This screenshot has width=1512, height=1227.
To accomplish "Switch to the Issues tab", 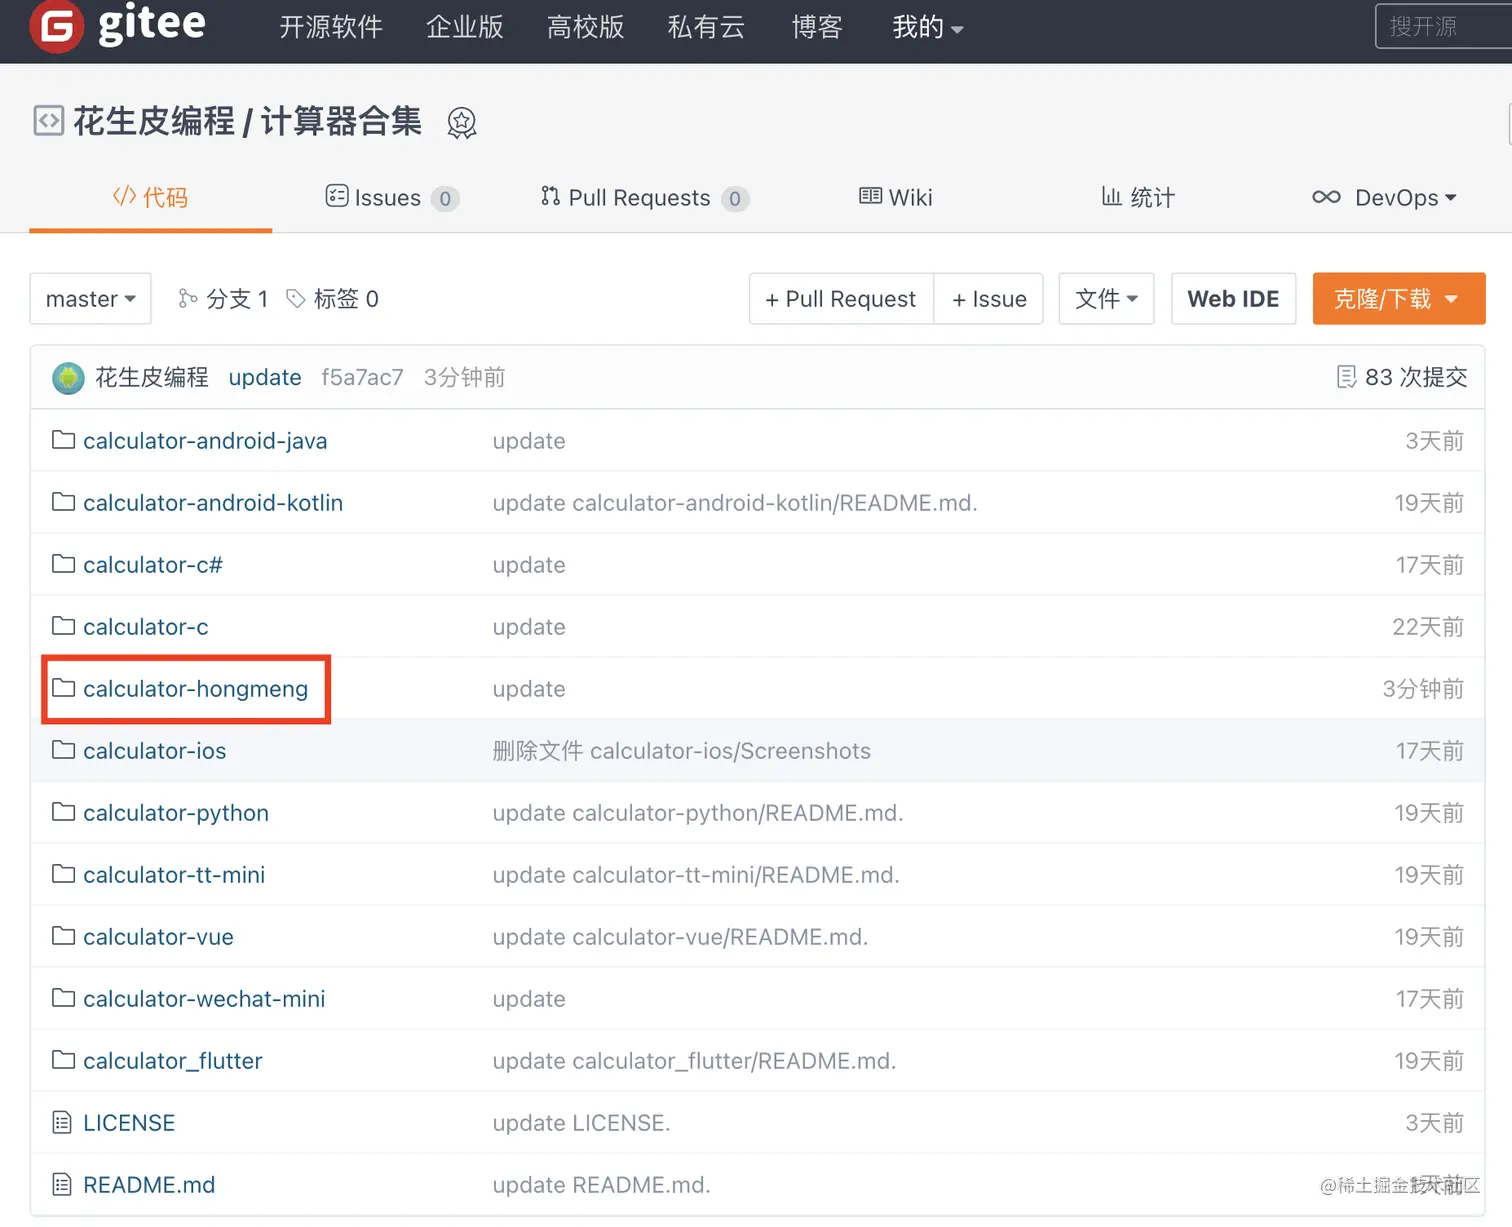I will 392,198.
